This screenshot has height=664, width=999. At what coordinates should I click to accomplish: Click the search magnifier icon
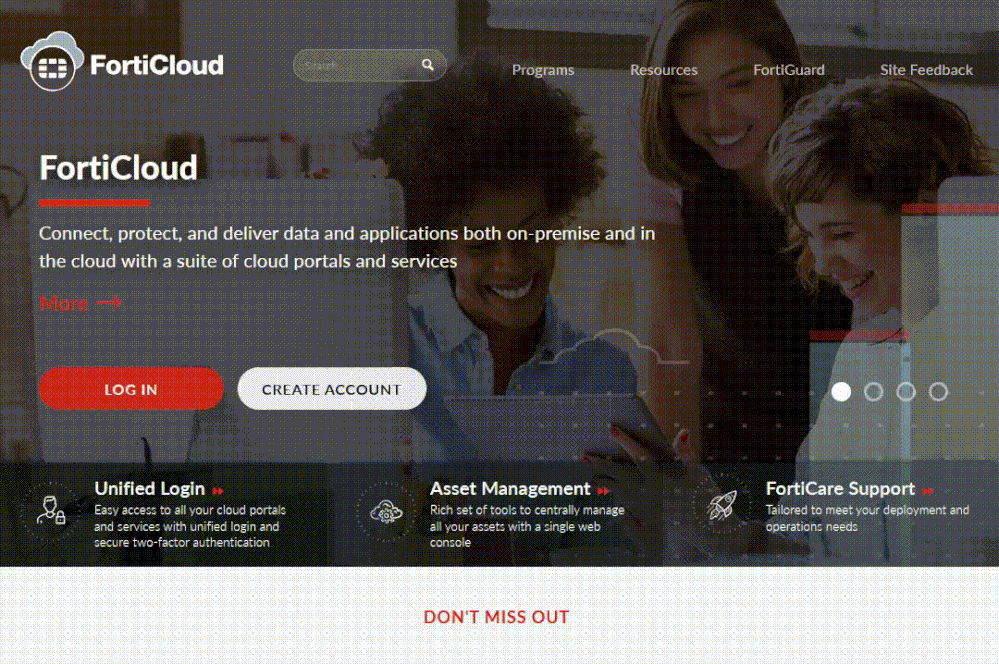pyautogui.click(x=428, y=64)
